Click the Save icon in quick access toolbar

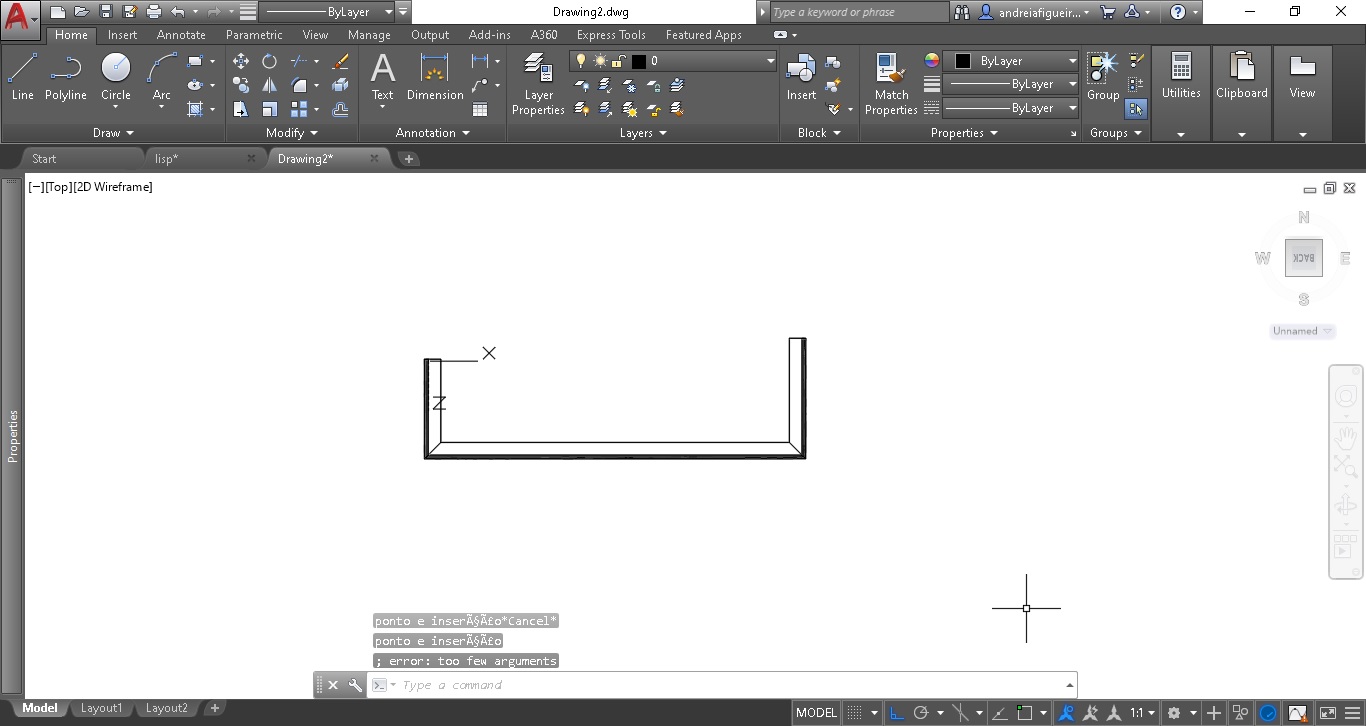point(106,12)
